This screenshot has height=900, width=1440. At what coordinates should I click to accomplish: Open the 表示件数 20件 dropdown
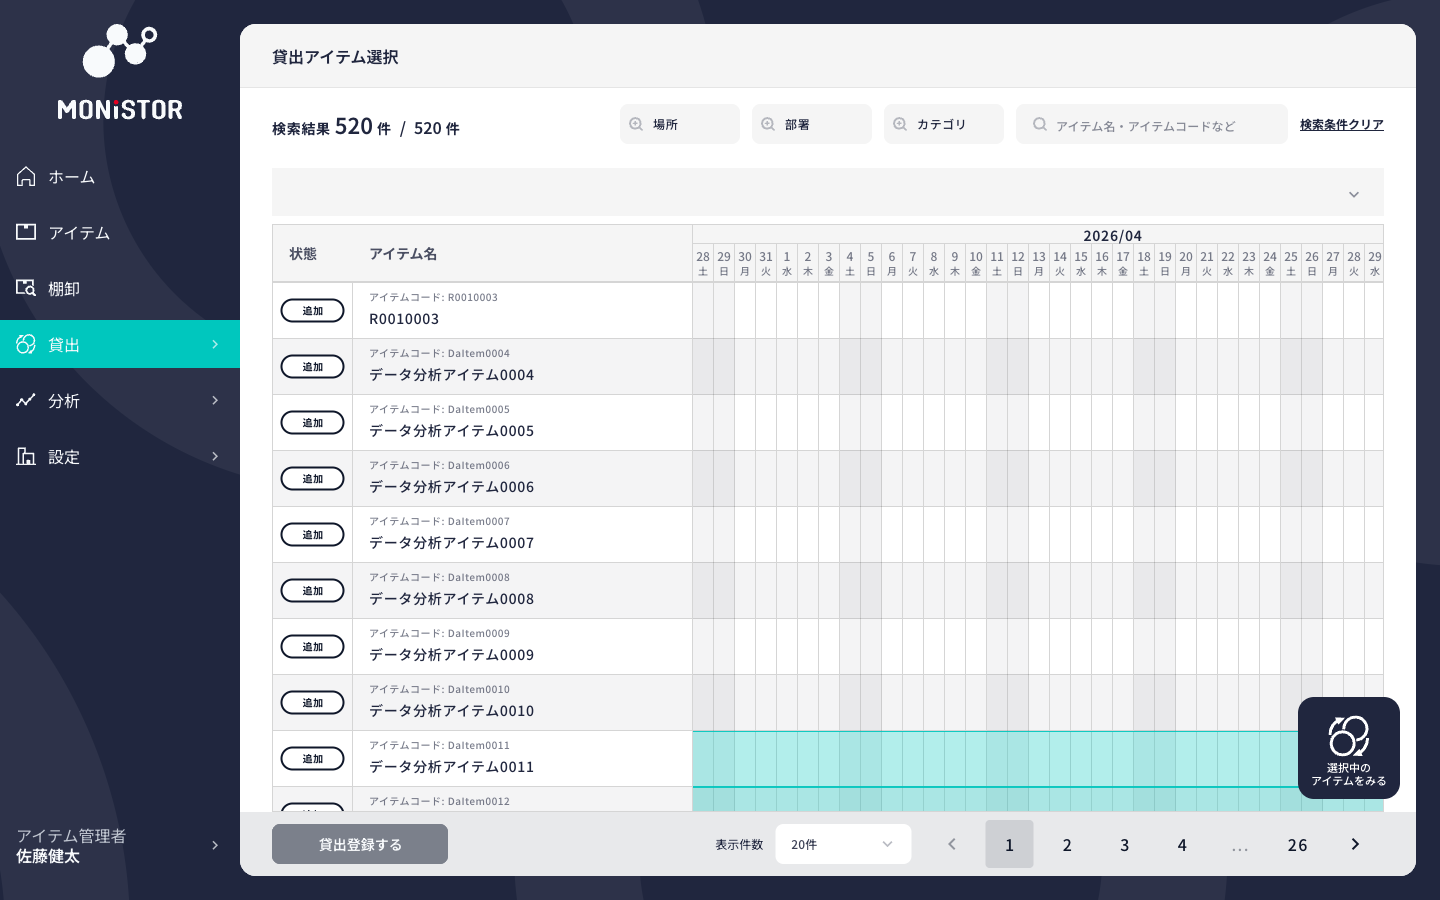tap(842, 845)
